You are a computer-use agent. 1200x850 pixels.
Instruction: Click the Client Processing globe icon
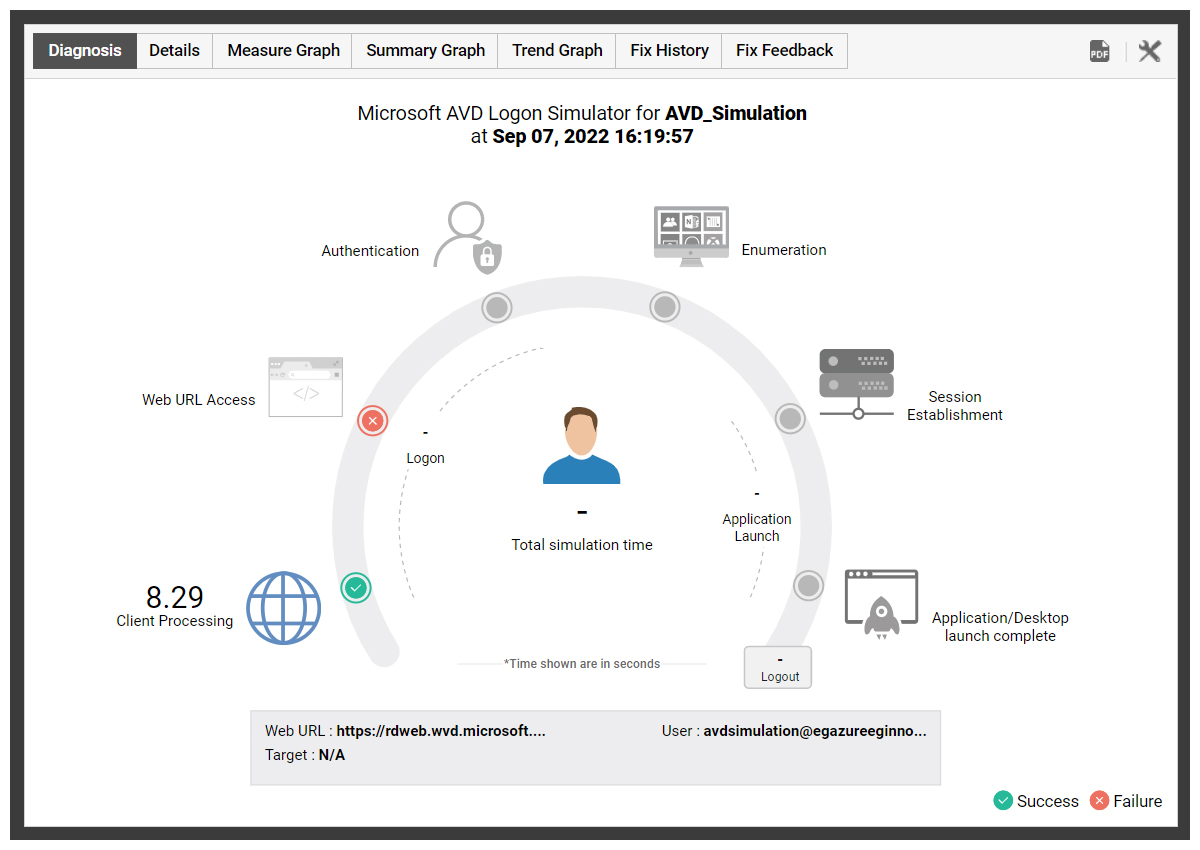point(284,608)
